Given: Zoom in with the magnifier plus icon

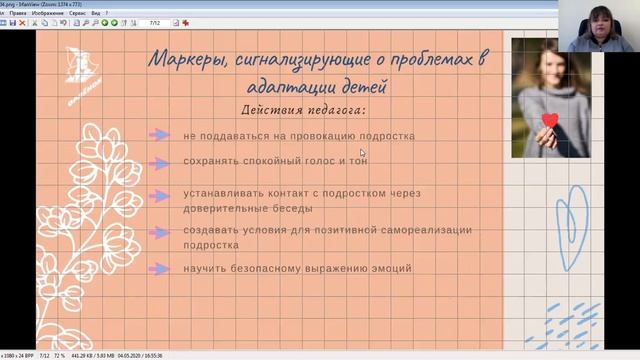Looking at the screenshot, I should [x=86, y=23].
